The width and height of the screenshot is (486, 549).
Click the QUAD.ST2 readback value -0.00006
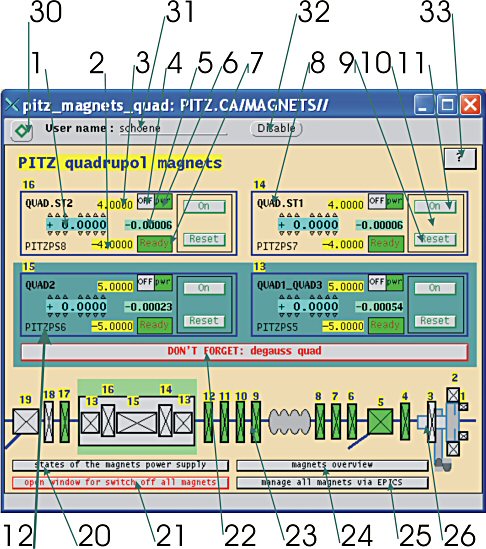[149, 225]
